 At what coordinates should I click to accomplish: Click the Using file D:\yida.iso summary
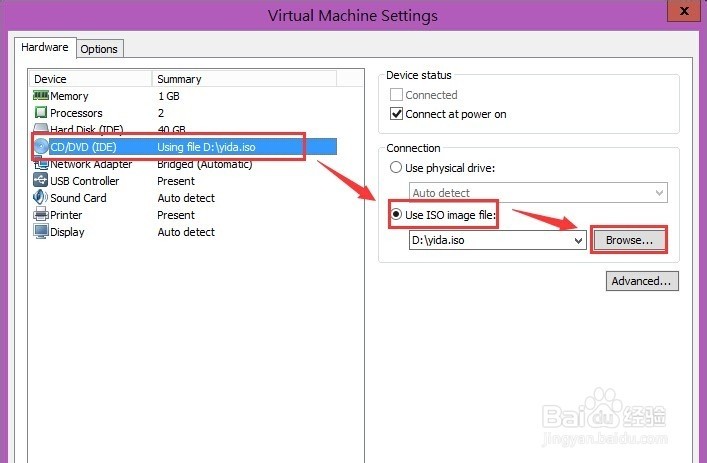[206, 147]
